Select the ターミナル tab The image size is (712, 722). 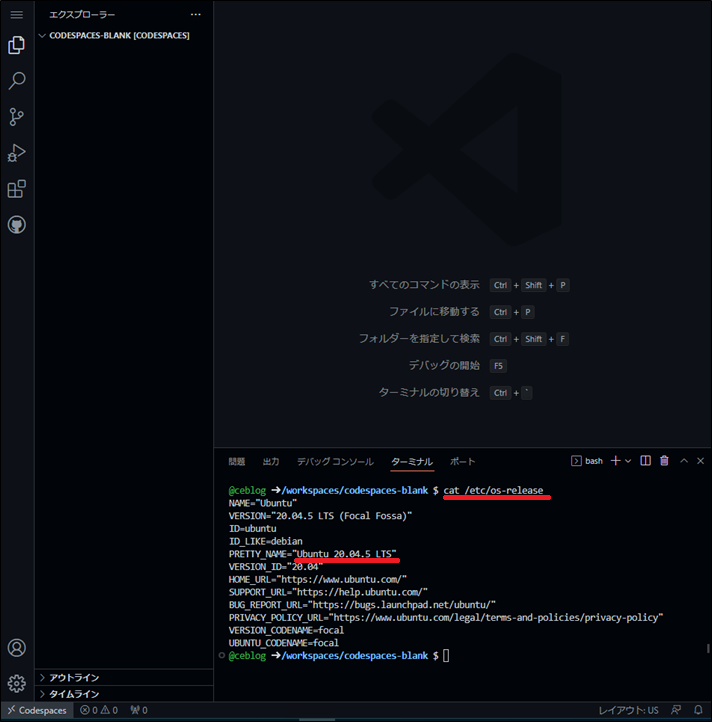pyautogui.click(x=412, y=461)
